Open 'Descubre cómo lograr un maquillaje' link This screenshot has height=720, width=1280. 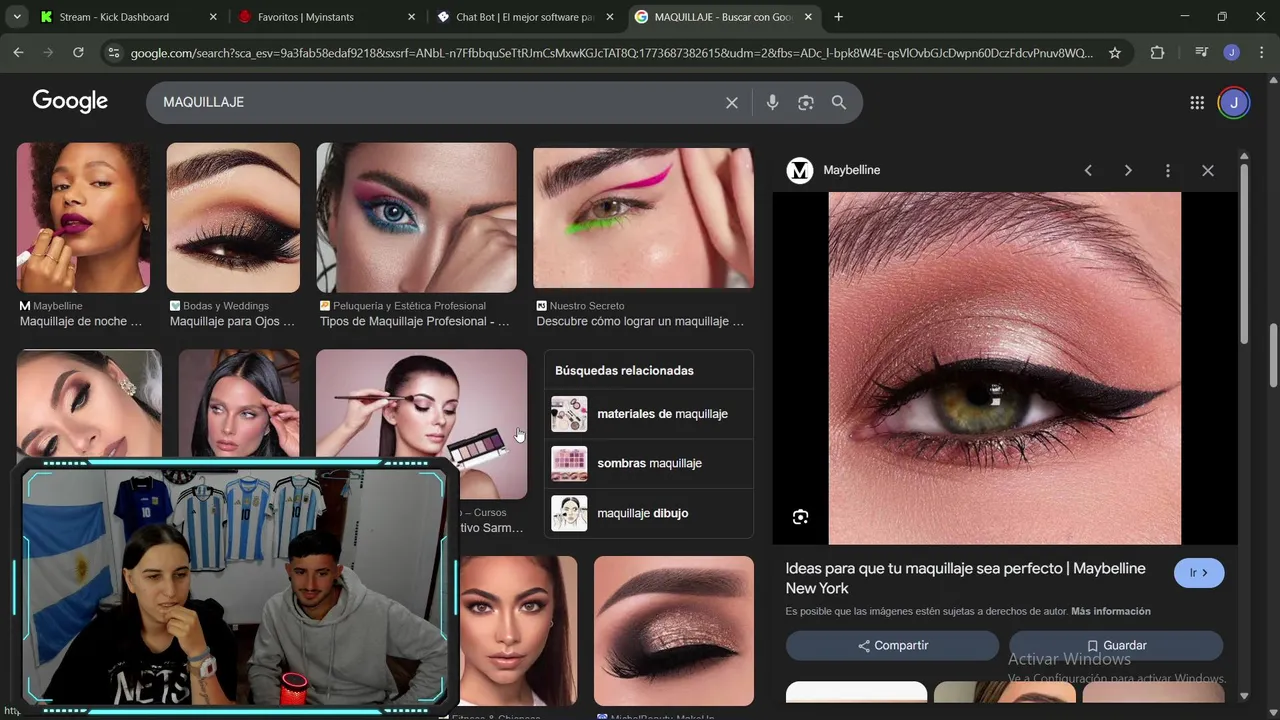(x=640, y=321)
